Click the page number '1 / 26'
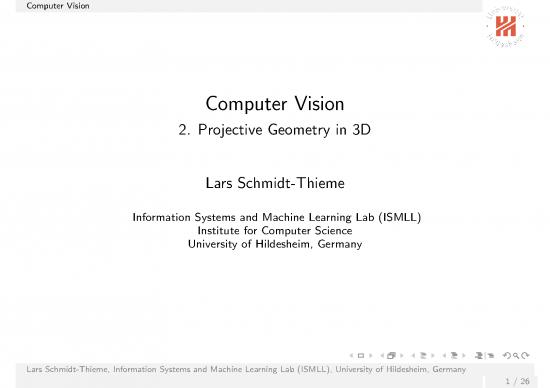Viewport: 550px width, 388px height. coord(517,381)
